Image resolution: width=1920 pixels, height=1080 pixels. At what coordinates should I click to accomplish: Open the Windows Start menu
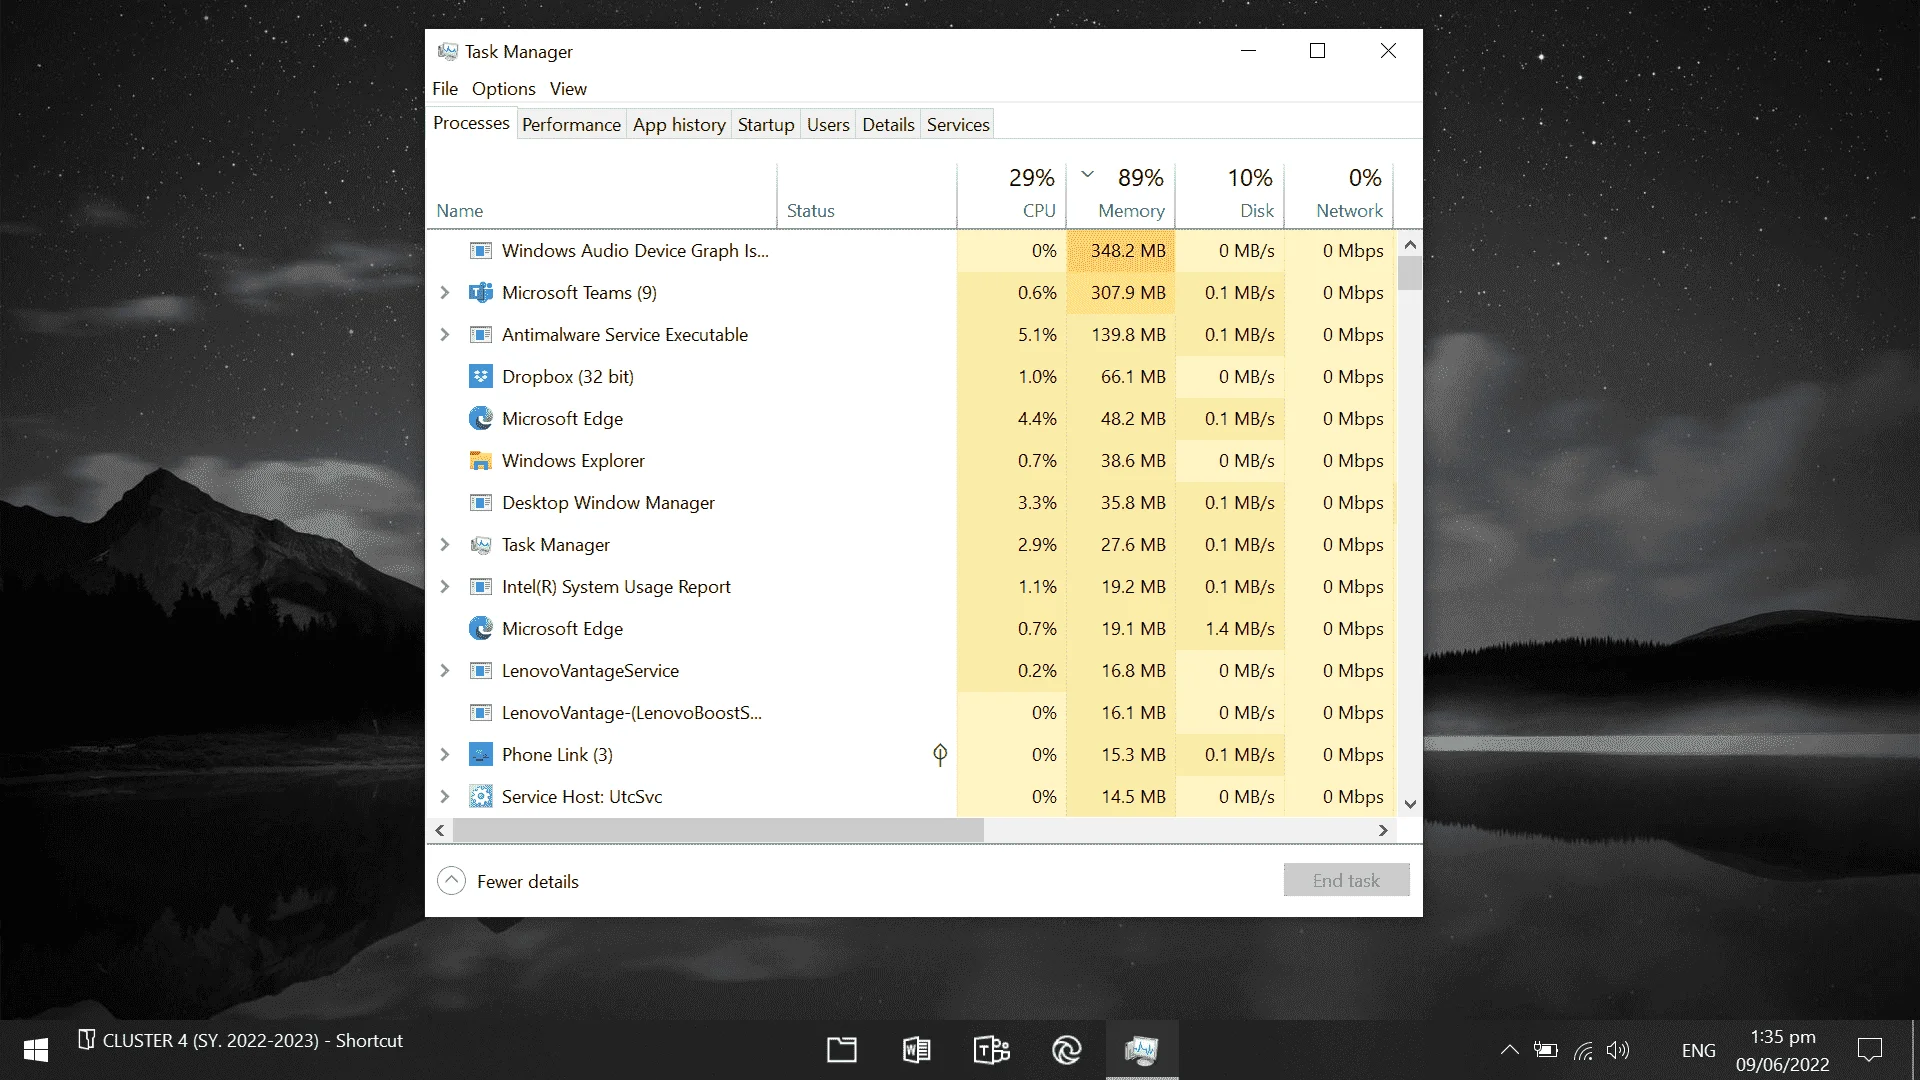[x=36, y=1050]
